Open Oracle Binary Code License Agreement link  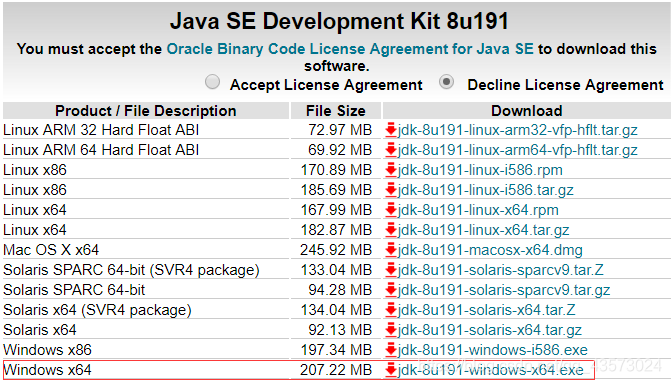point(350,49)
